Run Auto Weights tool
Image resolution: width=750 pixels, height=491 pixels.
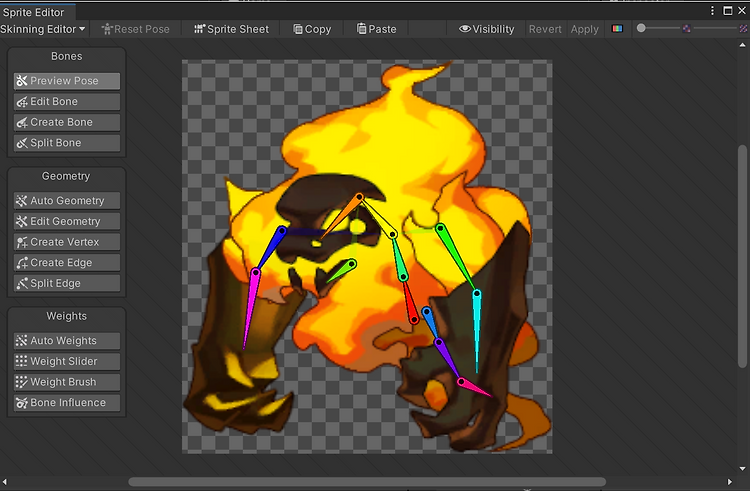coord(66,340)
